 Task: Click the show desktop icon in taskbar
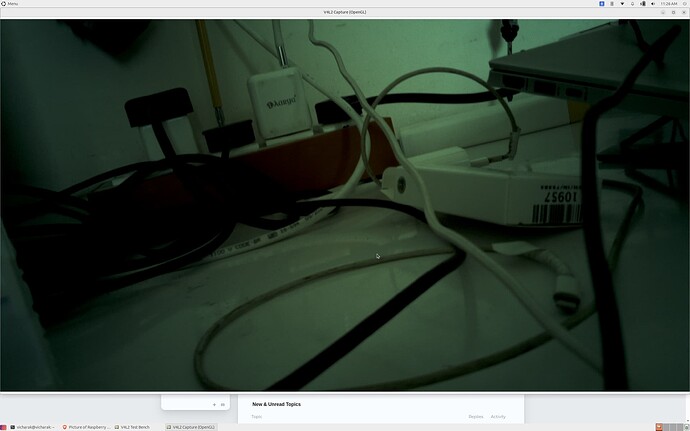[4, 427]
